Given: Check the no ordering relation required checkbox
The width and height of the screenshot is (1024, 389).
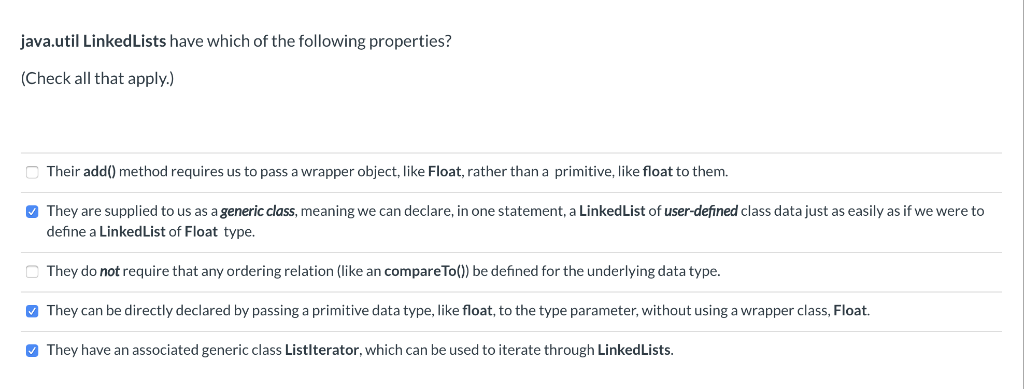Looking at the screenshot, I should click(x=32, y=272).
